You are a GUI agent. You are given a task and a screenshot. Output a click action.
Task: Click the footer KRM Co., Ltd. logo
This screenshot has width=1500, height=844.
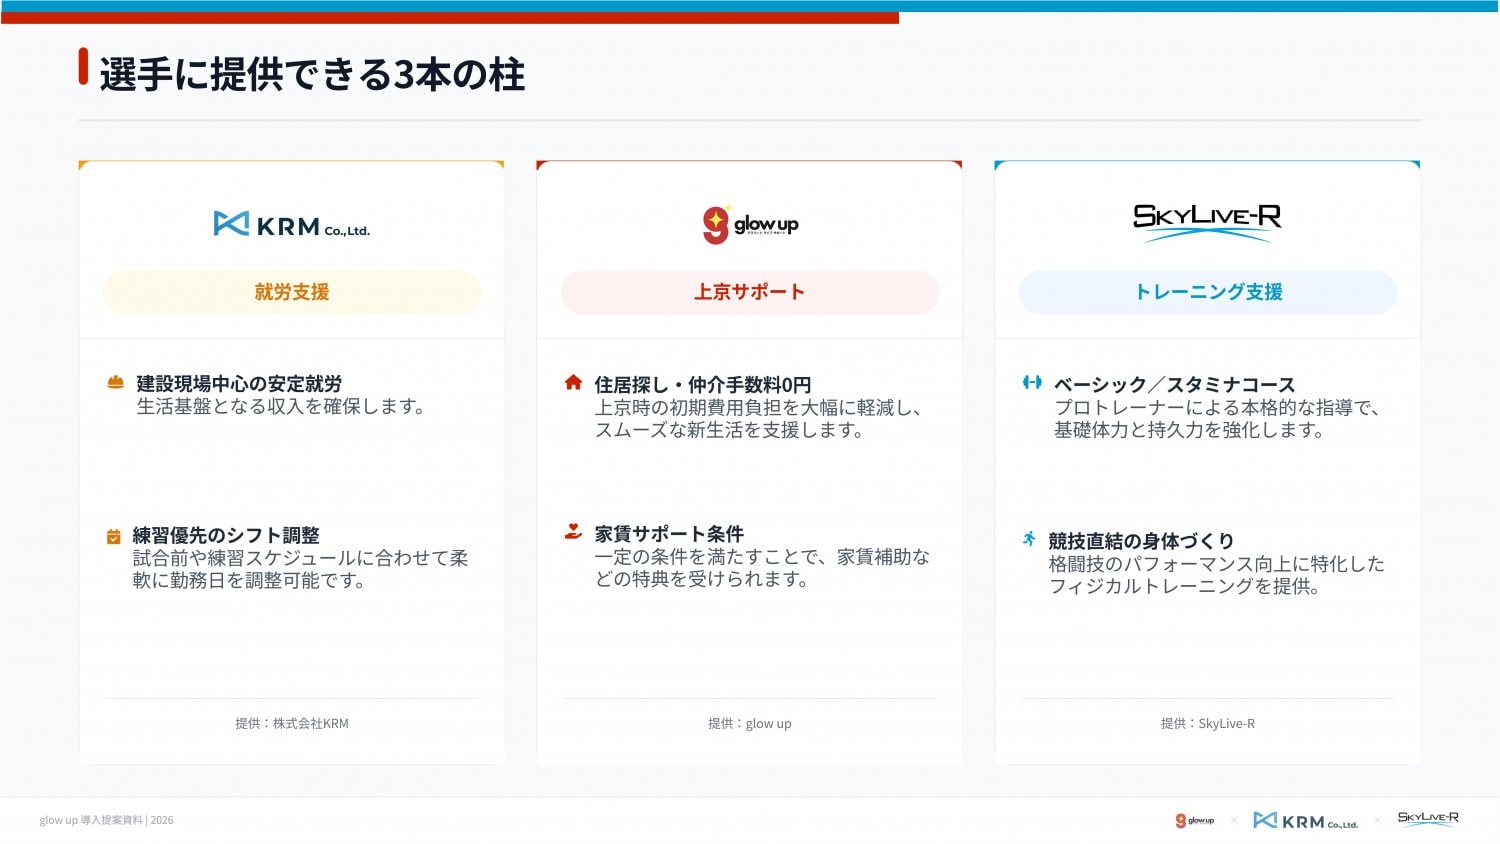click(x=1305, y=821)
